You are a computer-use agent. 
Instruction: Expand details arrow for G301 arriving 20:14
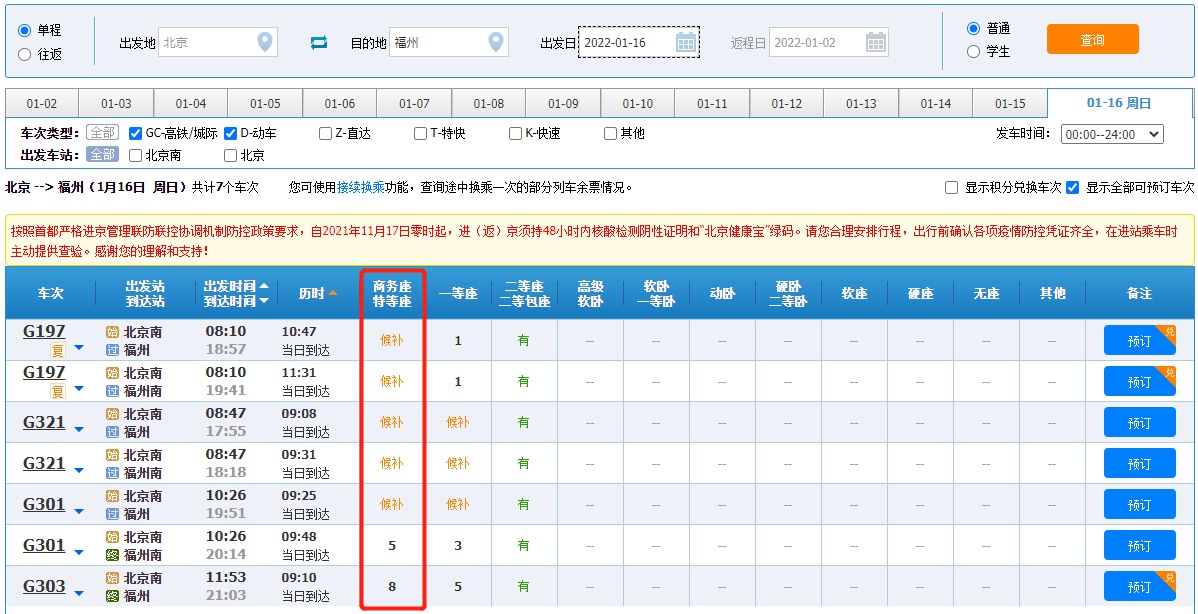click(x=79, y=552)
